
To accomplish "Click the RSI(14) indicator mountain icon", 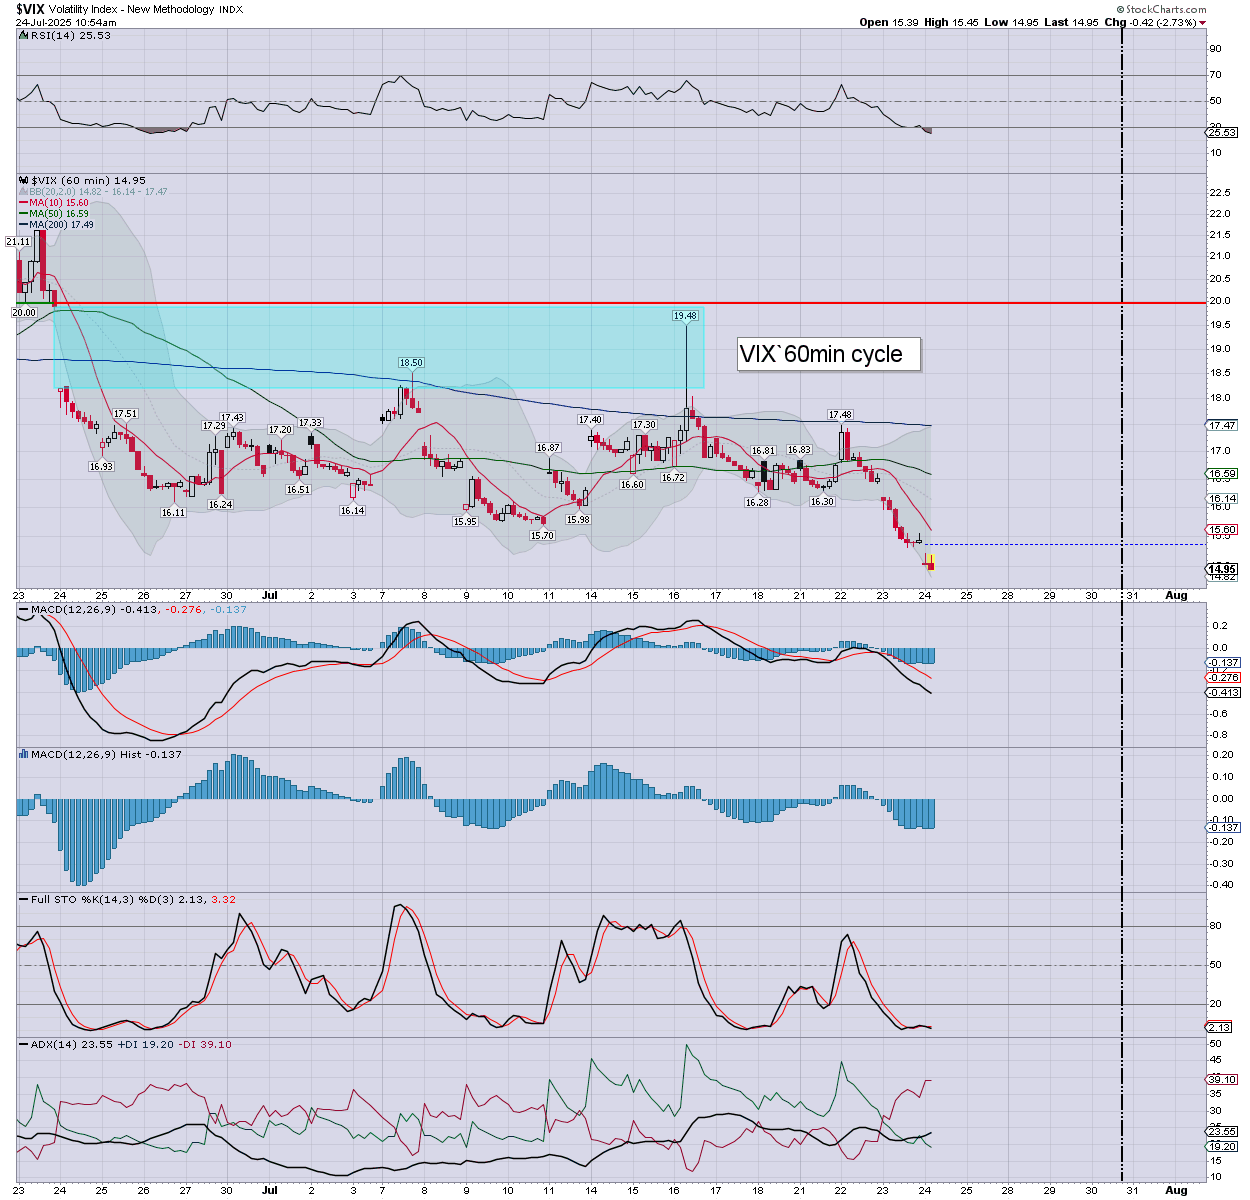I will tap(23, 35).
